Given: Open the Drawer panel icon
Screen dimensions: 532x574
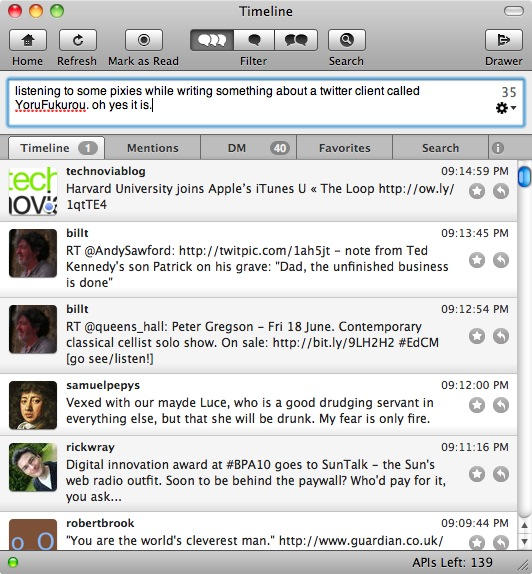Looking at the screenshot, I should click(x=503, y=40).
